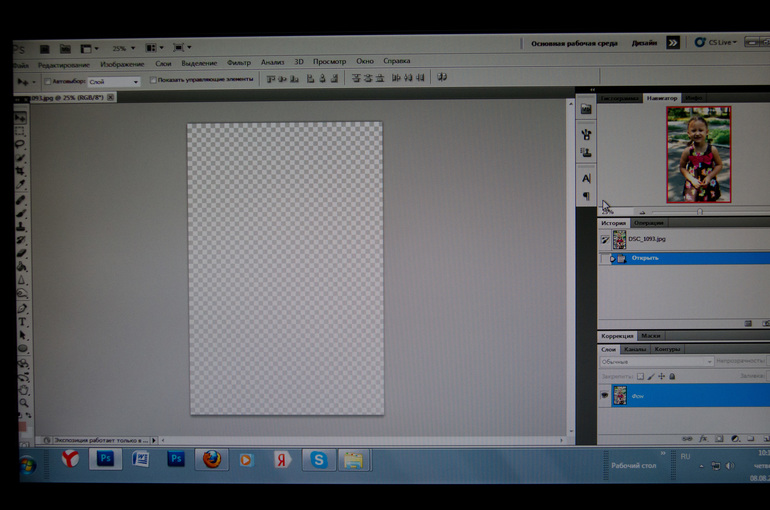Select the Move tool in the toolbox
Screen dimensions: 770x510
point(21,118)
